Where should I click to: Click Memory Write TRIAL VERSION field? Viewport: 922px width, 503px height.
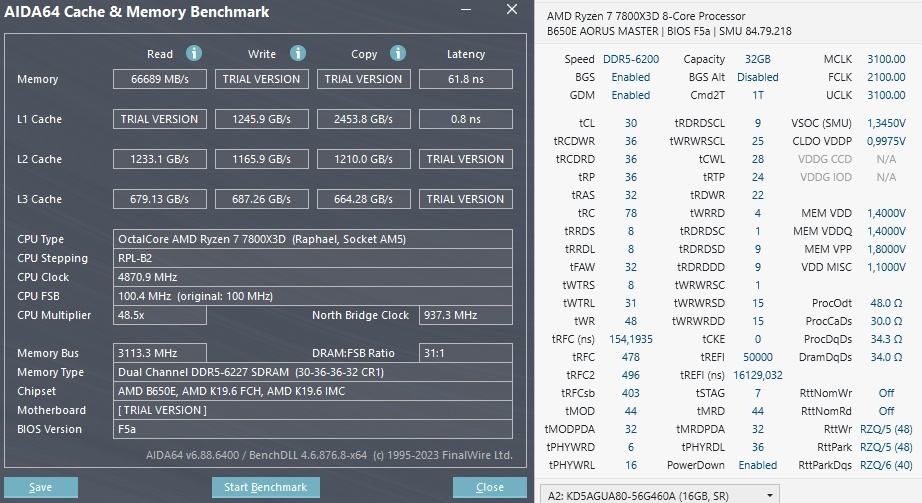coord(262,79)
